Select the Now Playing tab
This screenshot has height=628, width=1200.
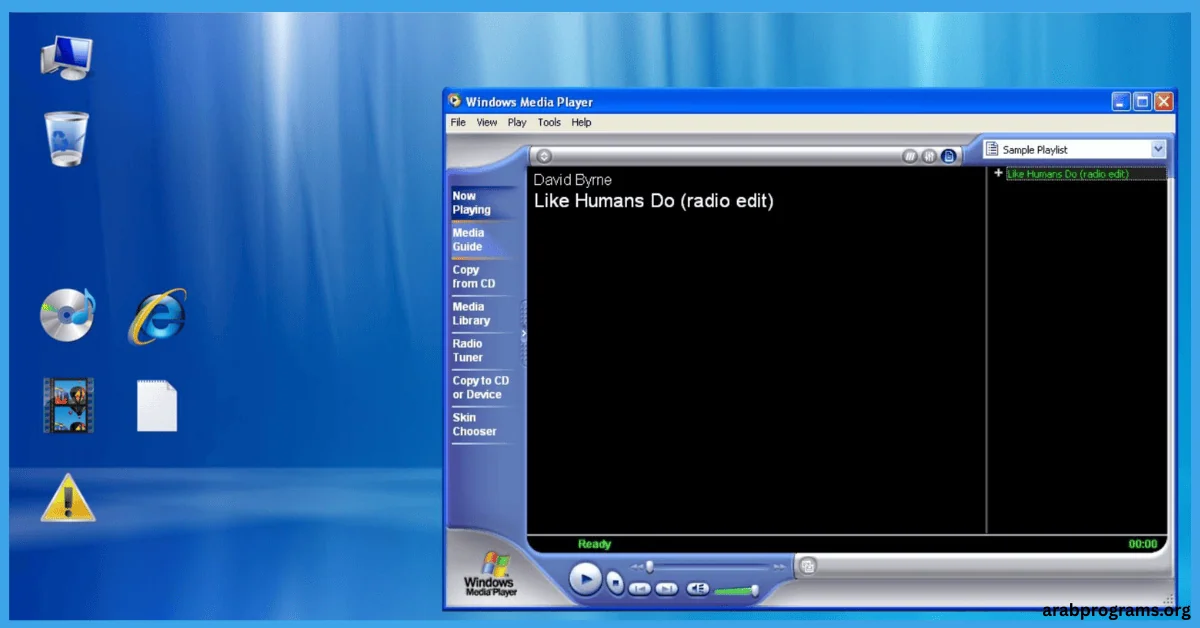pyautogui.click(x=482, y=203)
